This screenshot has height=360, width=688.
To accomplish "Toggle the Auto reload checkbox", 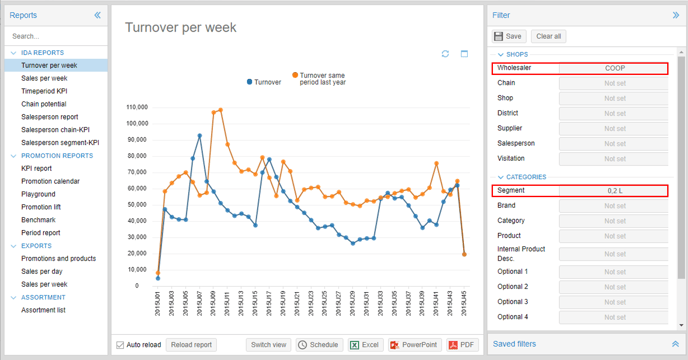I will click(x=120, y=345).
